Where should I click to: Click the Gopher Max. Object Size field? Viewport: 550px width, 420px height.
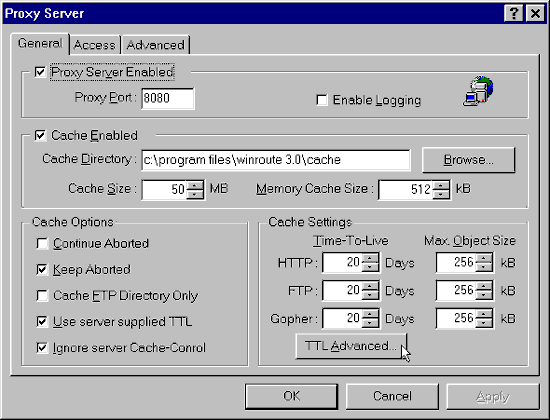coord(456,319)
